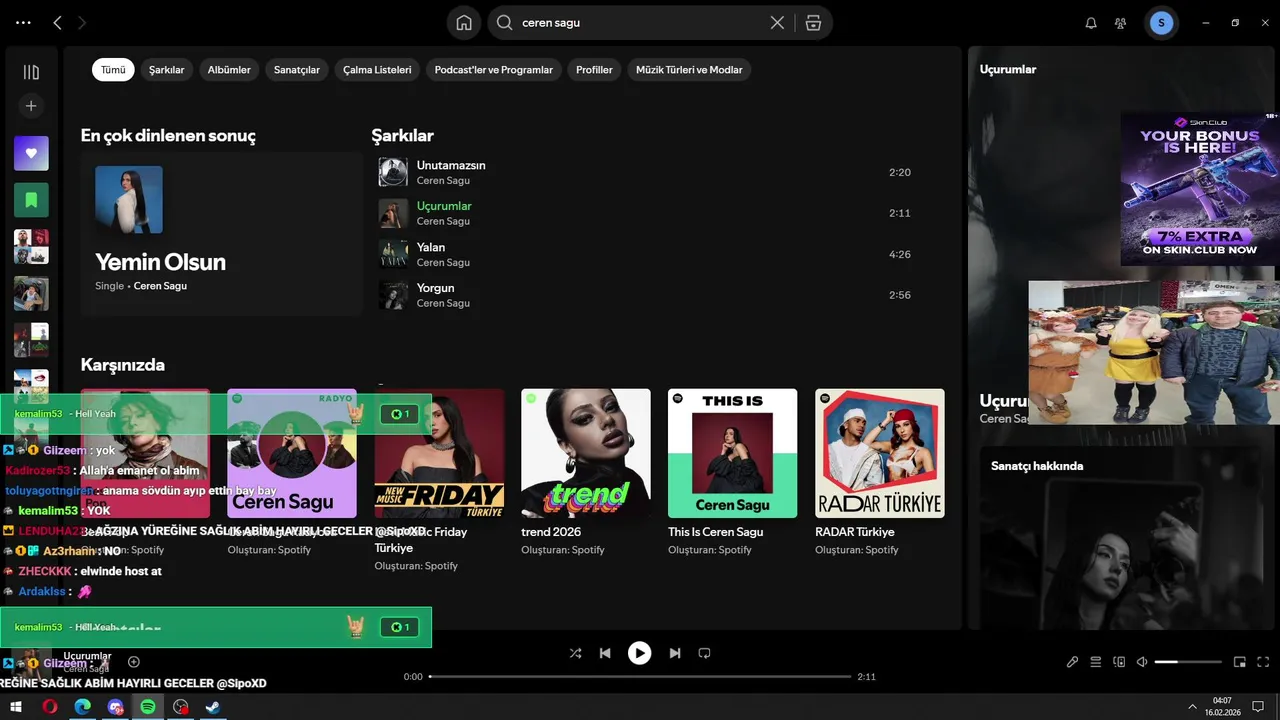Open the Spotify three-dots main menu
This screenshot has width=1280, height=720.
click(23, 22)
